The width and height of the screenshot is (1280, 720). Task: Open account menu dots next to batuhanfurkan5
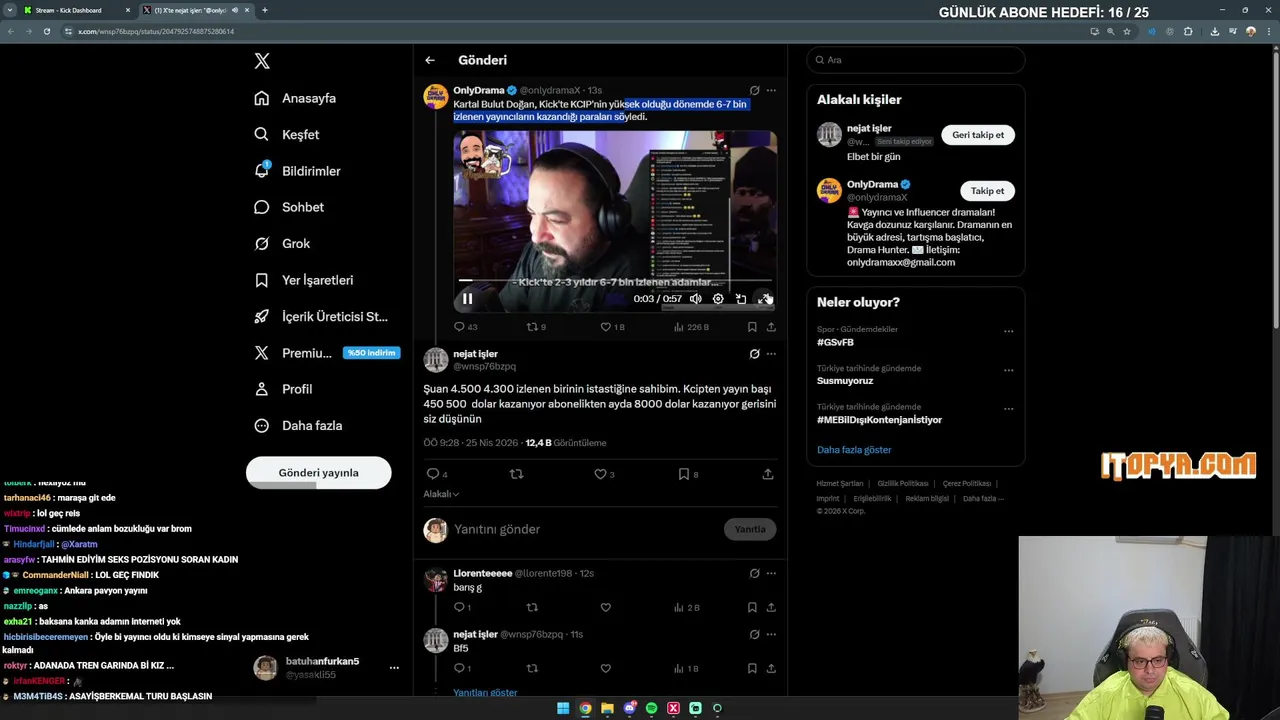click(x=394, y=667)
